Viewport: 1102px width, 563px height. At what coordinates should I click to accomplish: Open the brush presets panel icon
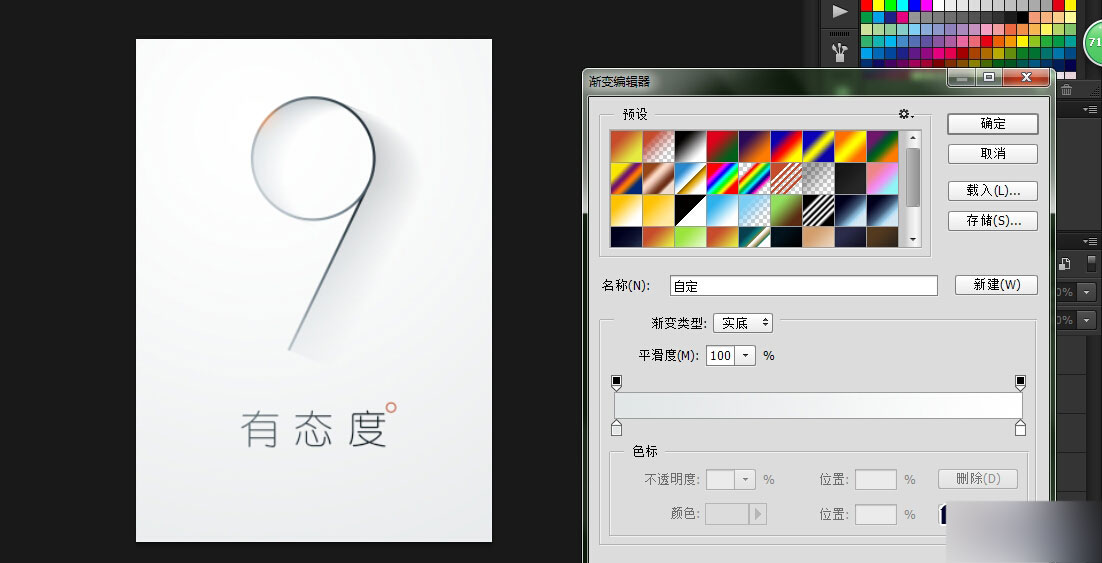pyautogui.click(x=840, y=51)
